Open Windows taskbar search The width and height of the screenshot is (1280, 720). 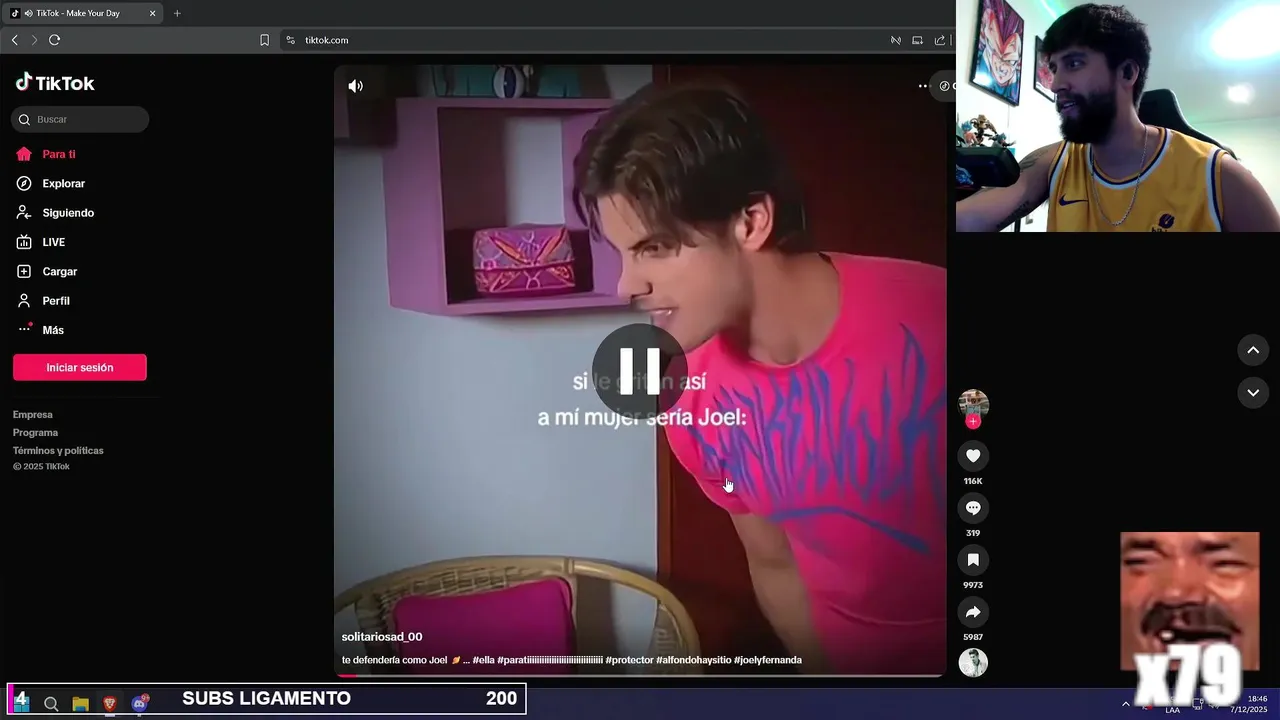(51, 704)
